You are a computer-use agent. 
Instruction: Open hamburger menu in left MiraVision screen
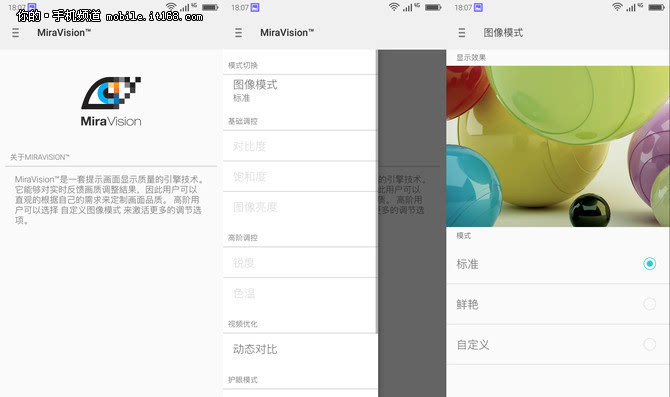15,33
